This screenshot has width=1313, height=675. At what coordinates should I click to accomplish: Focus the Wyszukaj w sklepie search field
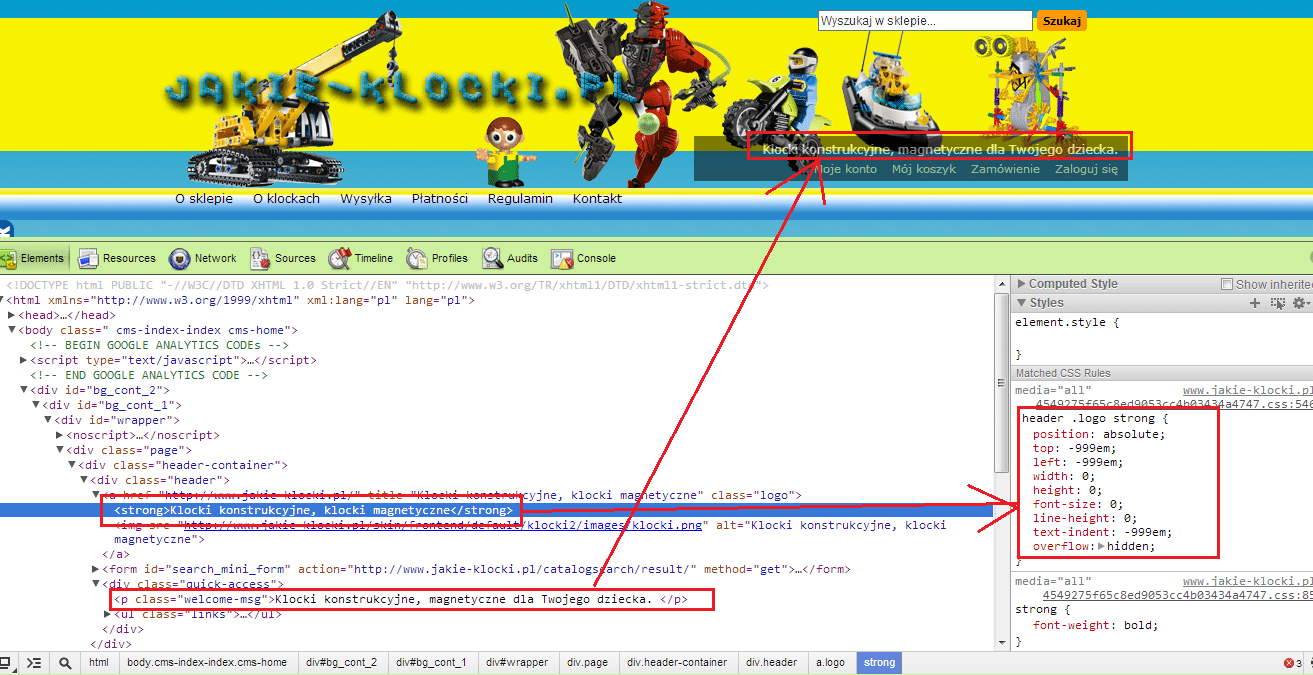(925, 20)
